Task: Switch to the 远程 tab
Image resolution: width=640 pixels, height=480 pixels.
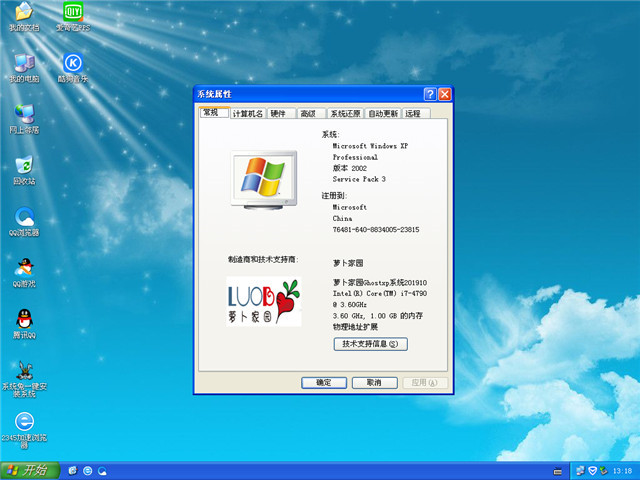Action: pyautogui.click(x=416, y=113)
